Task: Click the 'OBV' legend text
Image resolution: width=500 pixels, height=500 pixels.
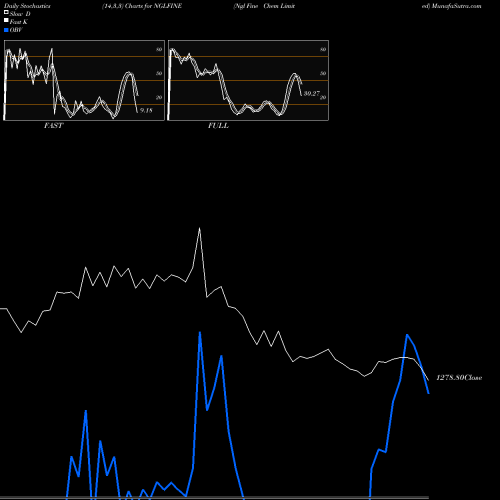Action: pos(16,30)
